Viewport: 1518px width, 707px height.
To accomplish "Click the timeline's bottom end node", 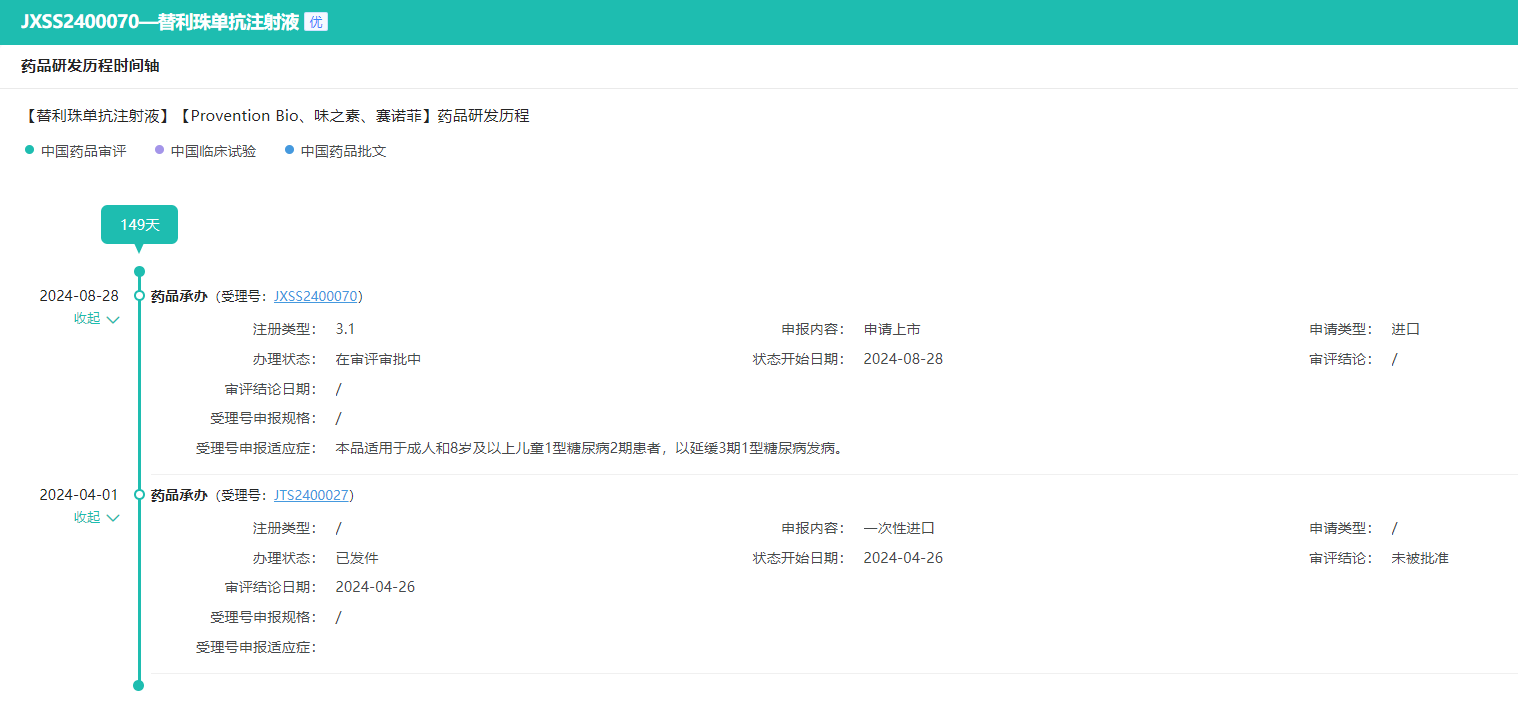I will click(139, 685).
